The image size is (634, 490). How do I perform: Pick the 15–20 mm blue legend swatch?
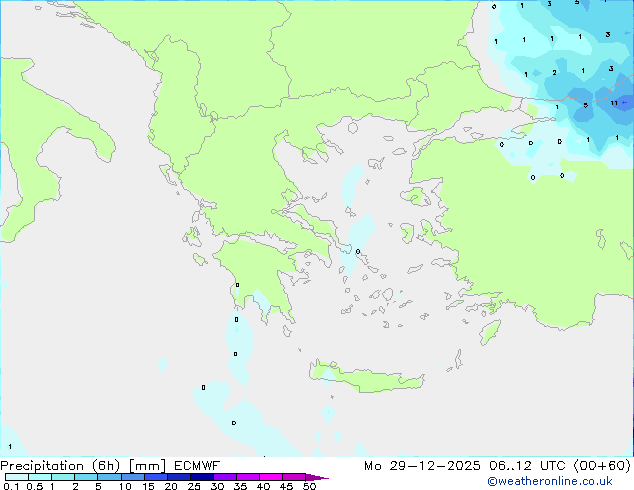click(x=156, y=477)
